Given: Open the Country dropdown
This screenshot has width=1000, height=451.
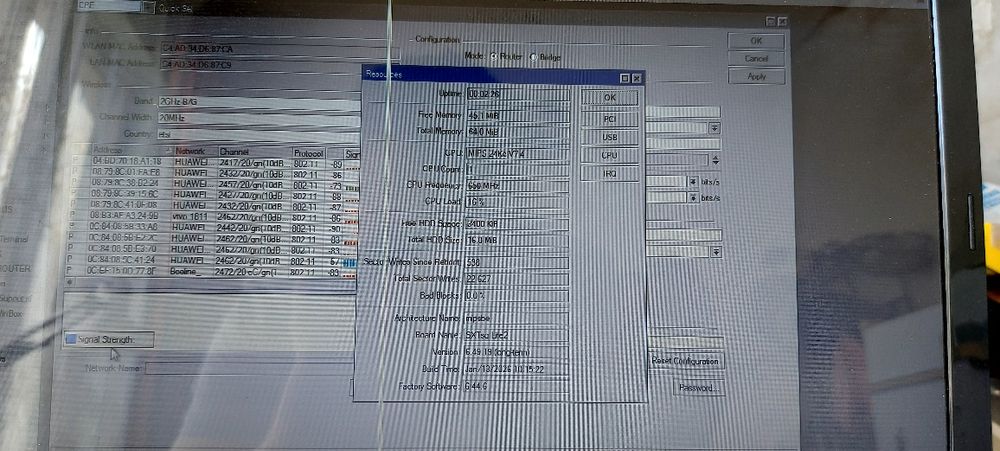Looking at the screenshot, I should coord(258,134).
